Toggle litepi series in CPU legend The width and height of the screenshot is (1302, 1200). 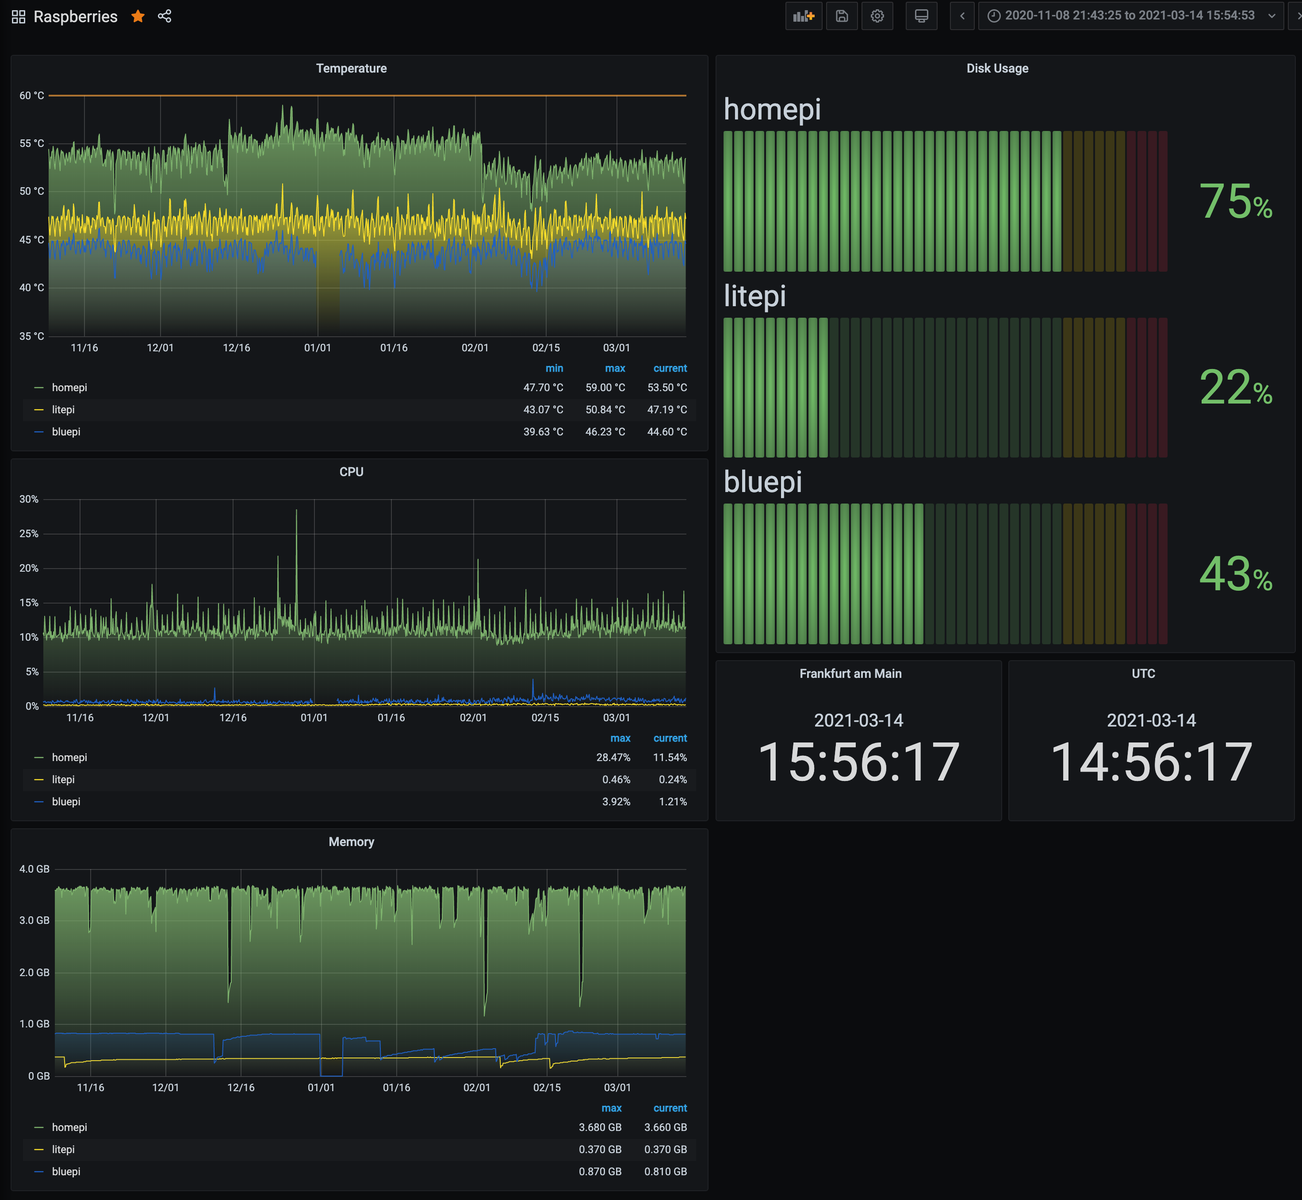[x=63, y=780]
